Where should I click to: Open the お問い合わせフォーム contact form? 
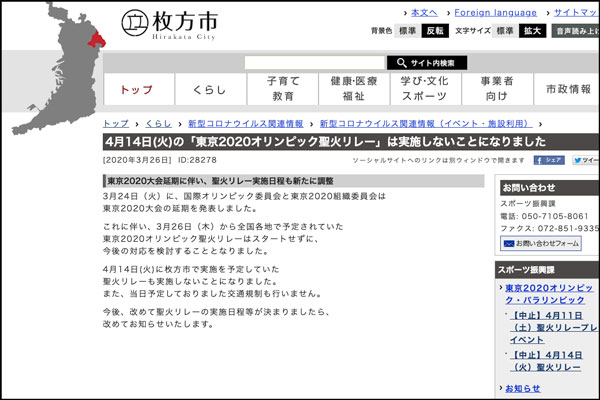click(541, 243)
